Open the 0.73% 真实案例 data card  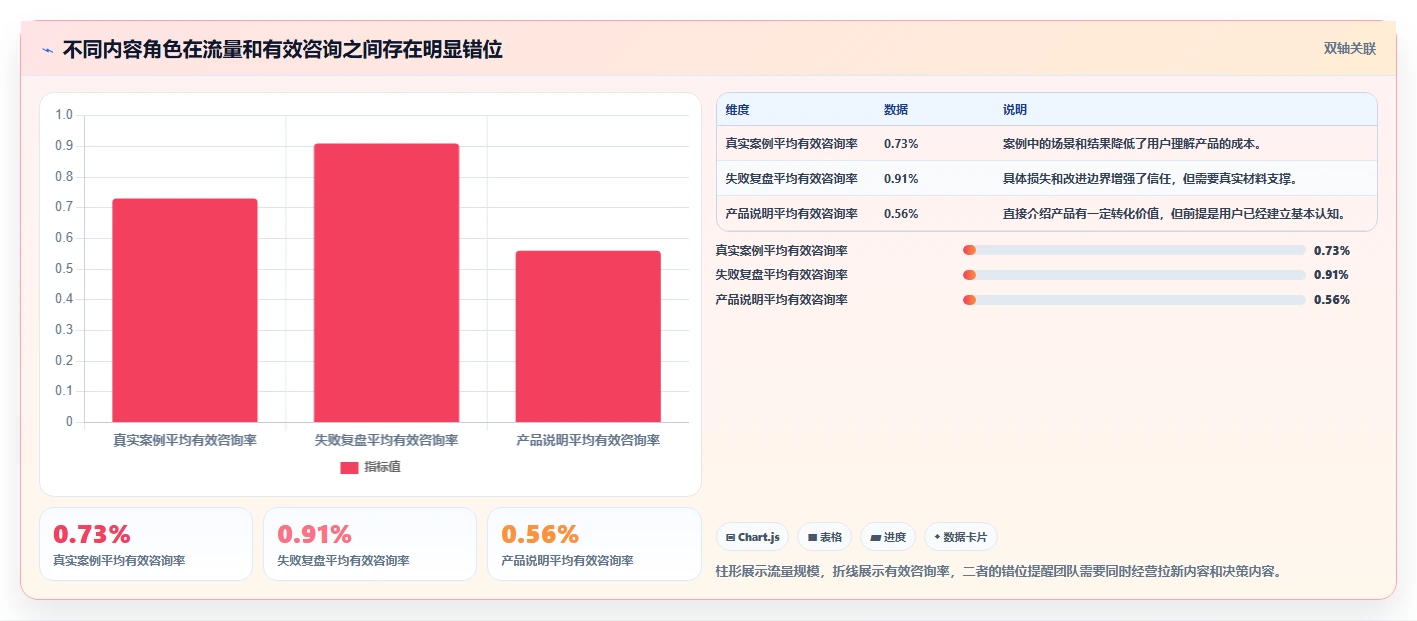coord(146,544)
